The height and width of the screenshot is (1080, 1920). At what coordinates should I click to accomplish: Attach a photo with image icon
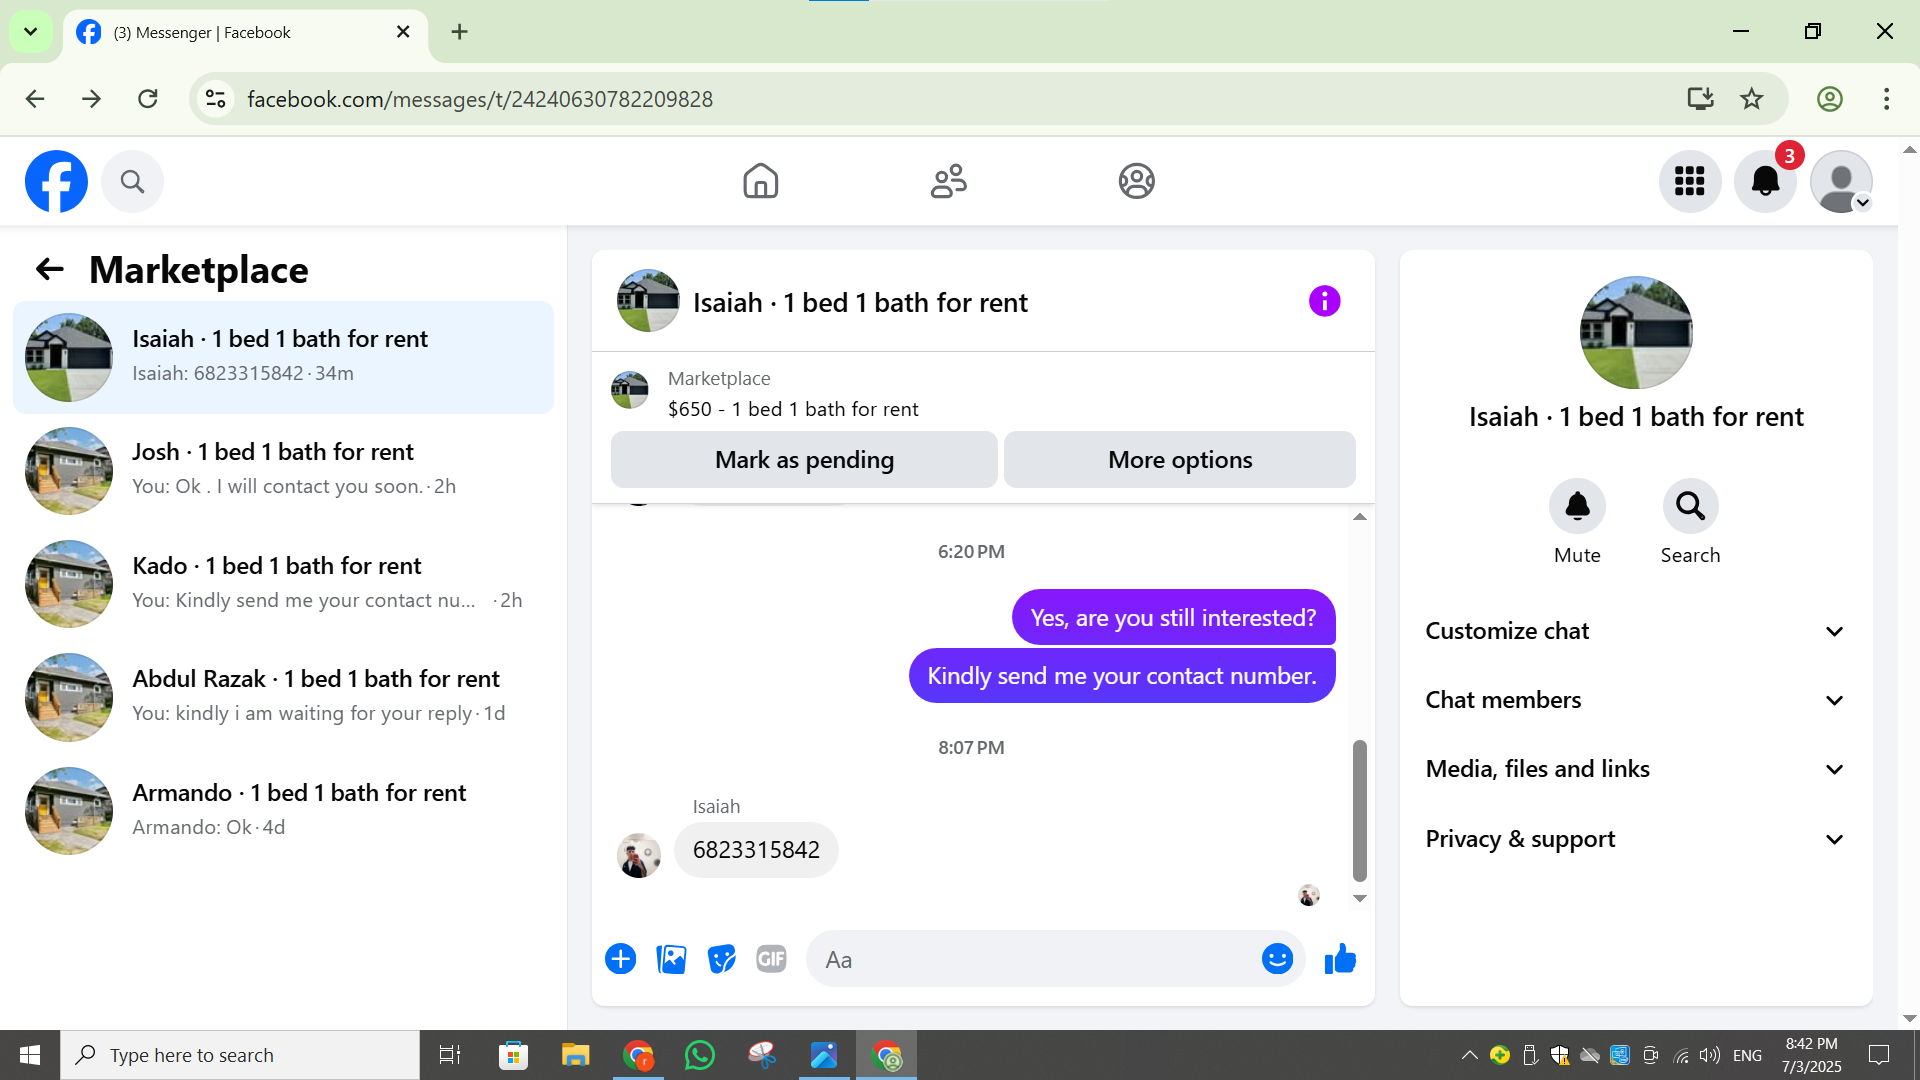pyautogui.click(x=671, y=959)
